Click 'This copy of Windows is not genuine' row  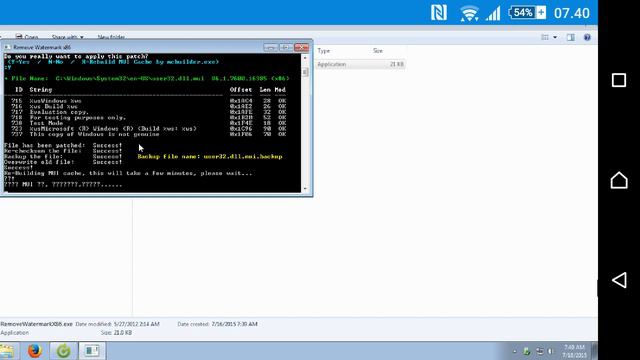point(149,134)
